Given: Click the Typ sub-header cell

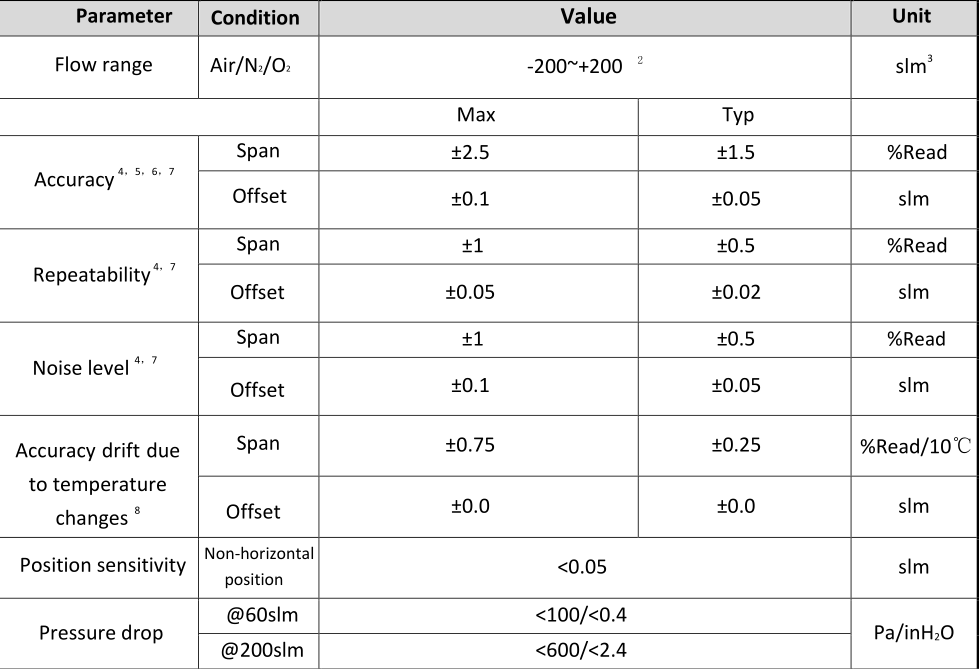Looking at the screenshot, I should pyautogui.click(x=738, y=115).
